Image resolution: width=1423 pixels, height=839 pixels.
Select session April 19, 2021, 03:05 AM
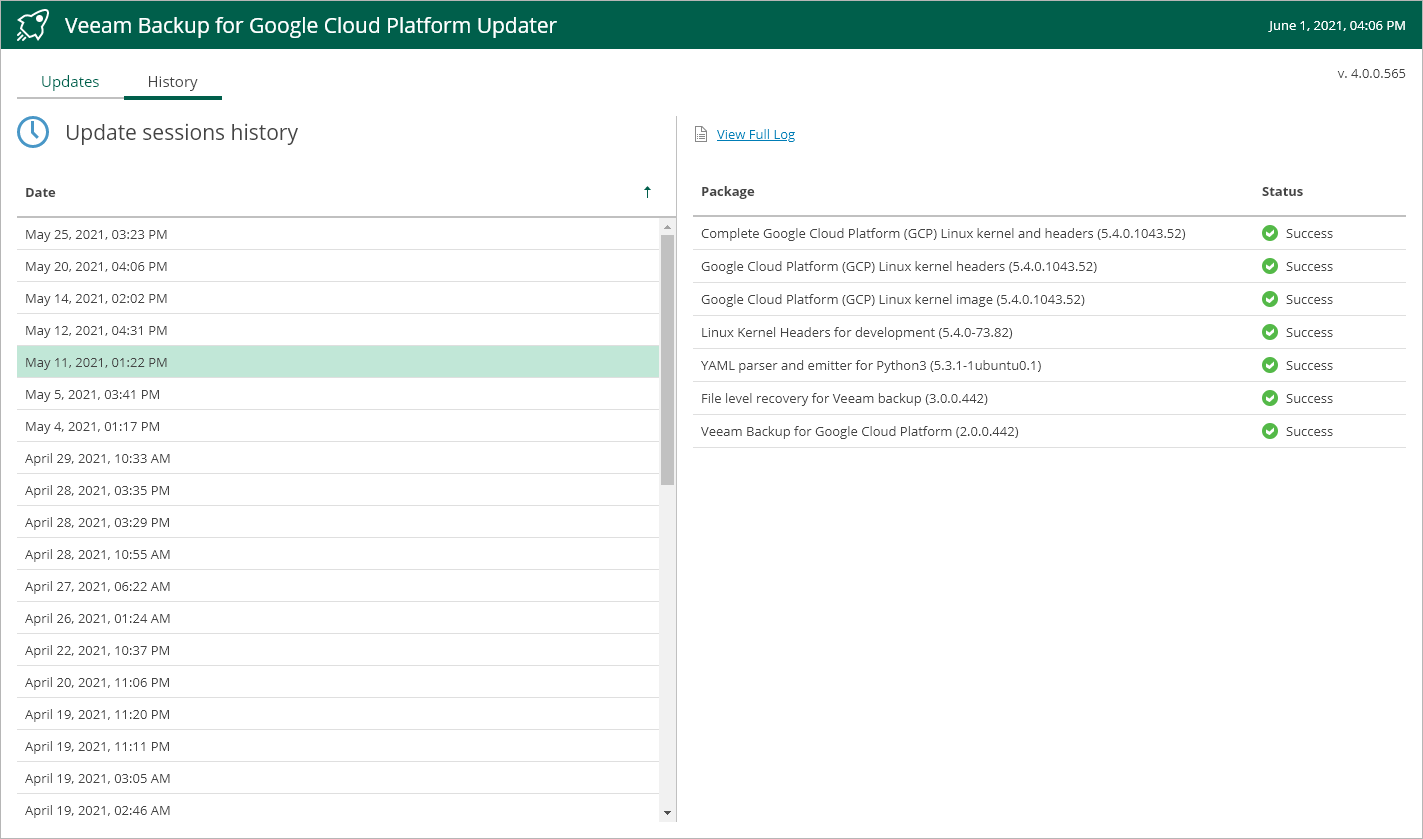coord(338,778)
